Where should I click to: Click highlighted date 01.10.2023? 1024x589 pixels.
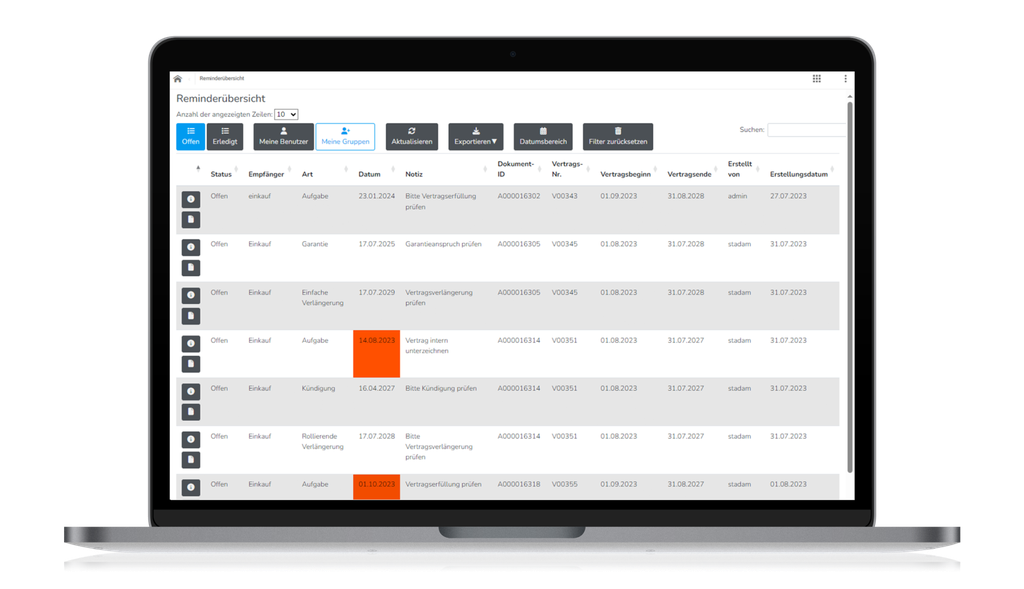tap(377, 485)
